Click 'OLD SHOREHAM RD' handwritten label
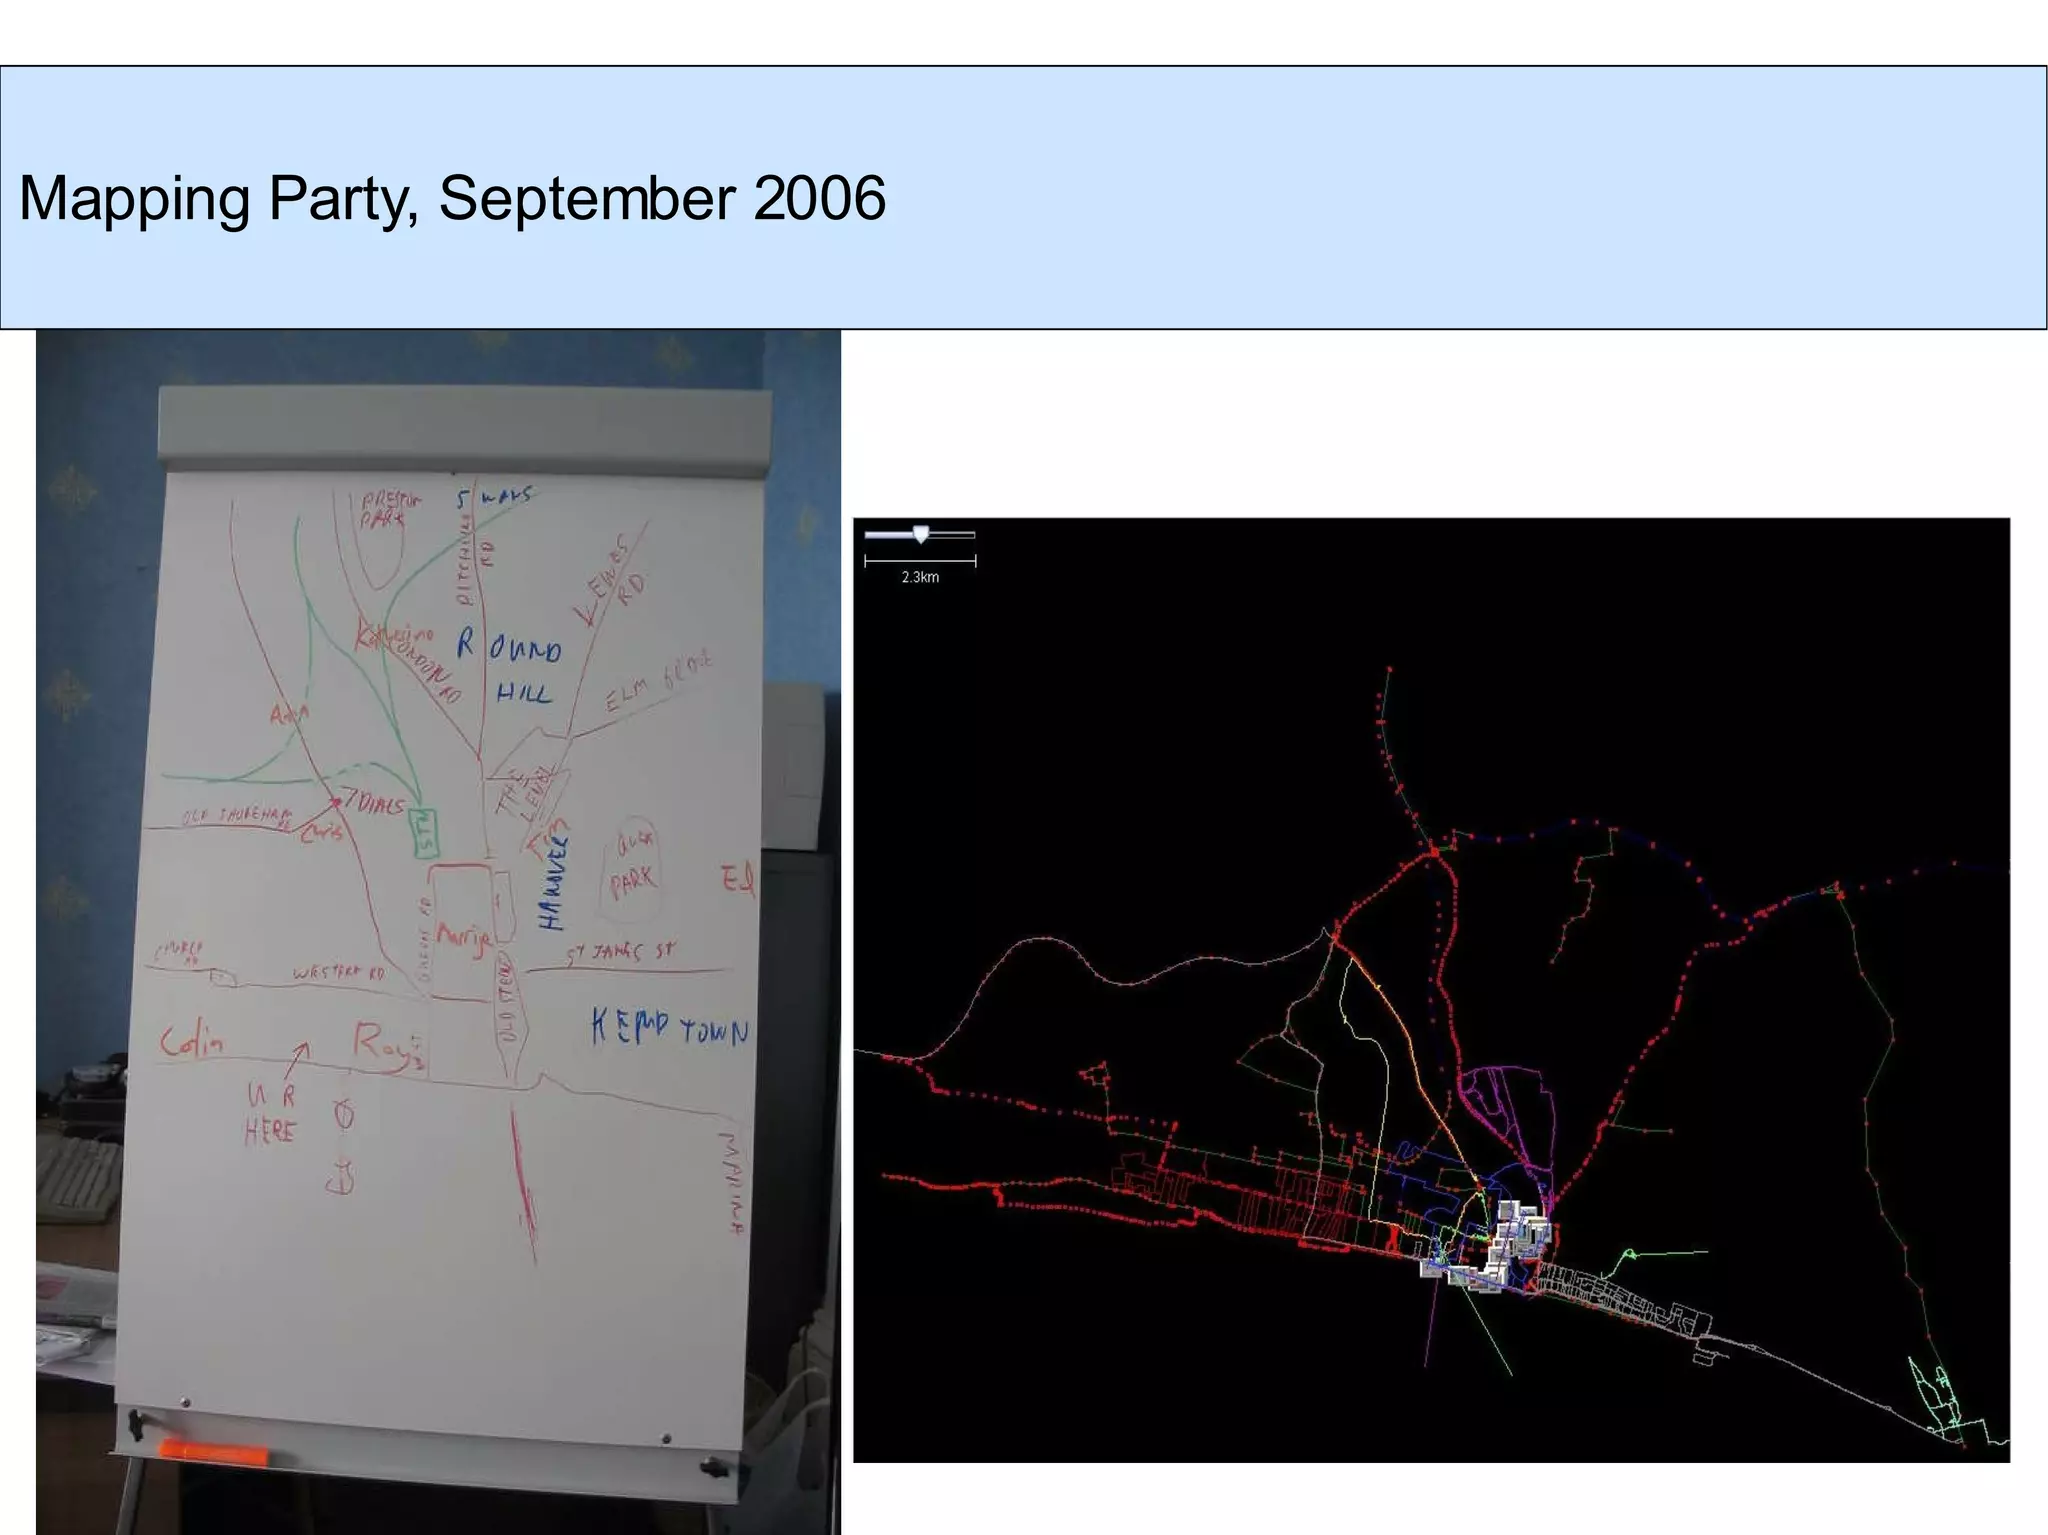The height and width of the screenshot is (1535, 2048). click(236, 817)
